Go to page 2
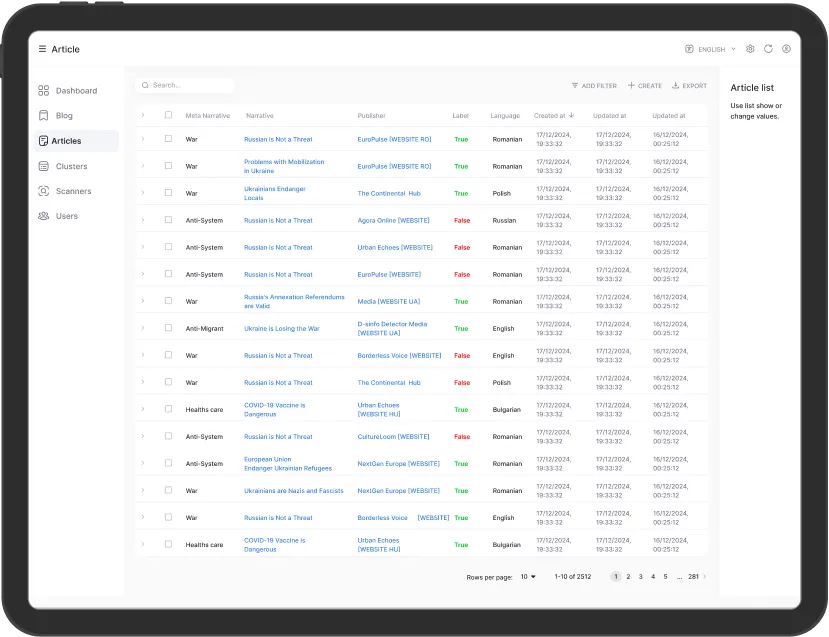829x637 pixels. tap(628, 577)
